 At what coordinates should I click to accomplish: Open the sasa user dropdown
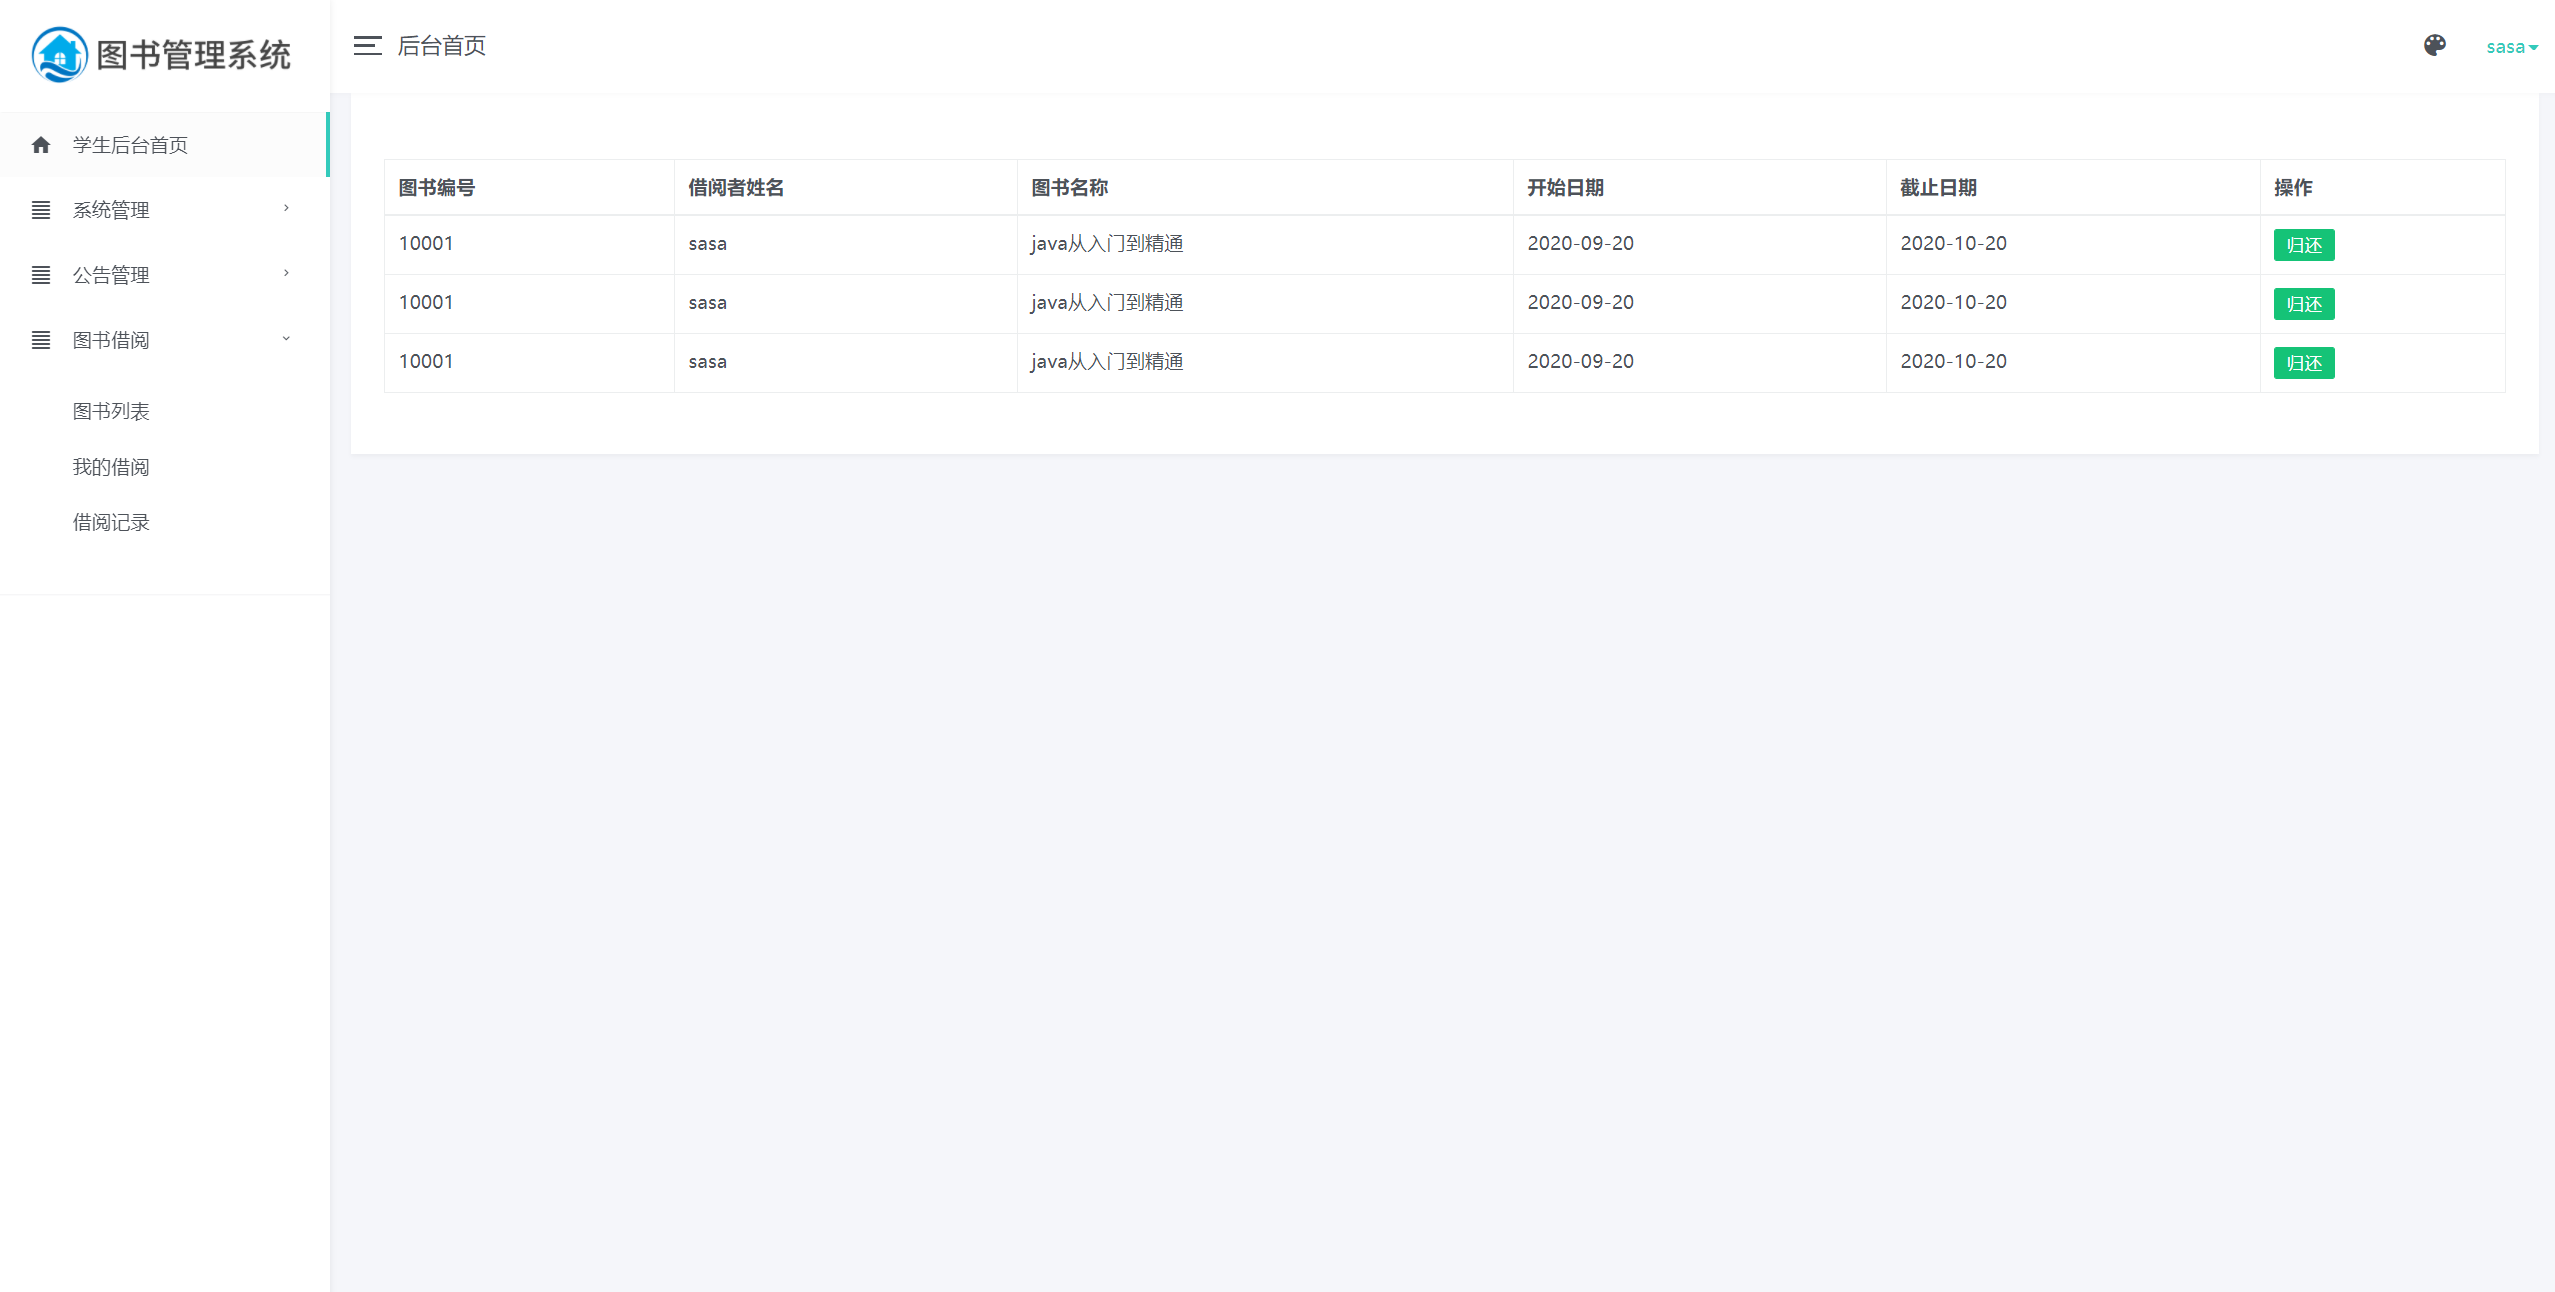2511,47
